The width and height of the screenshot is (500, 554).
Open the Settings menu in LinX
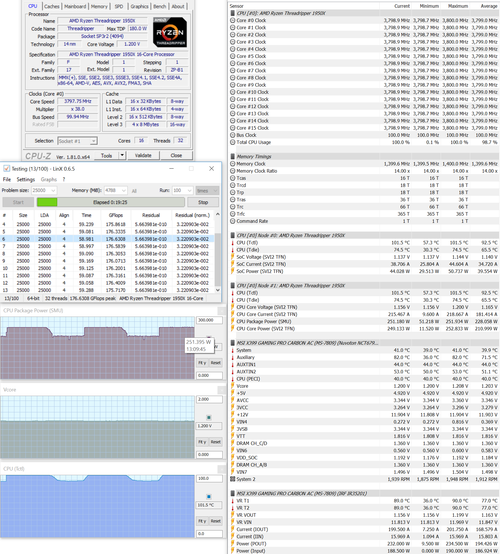(x=26, y=179)
